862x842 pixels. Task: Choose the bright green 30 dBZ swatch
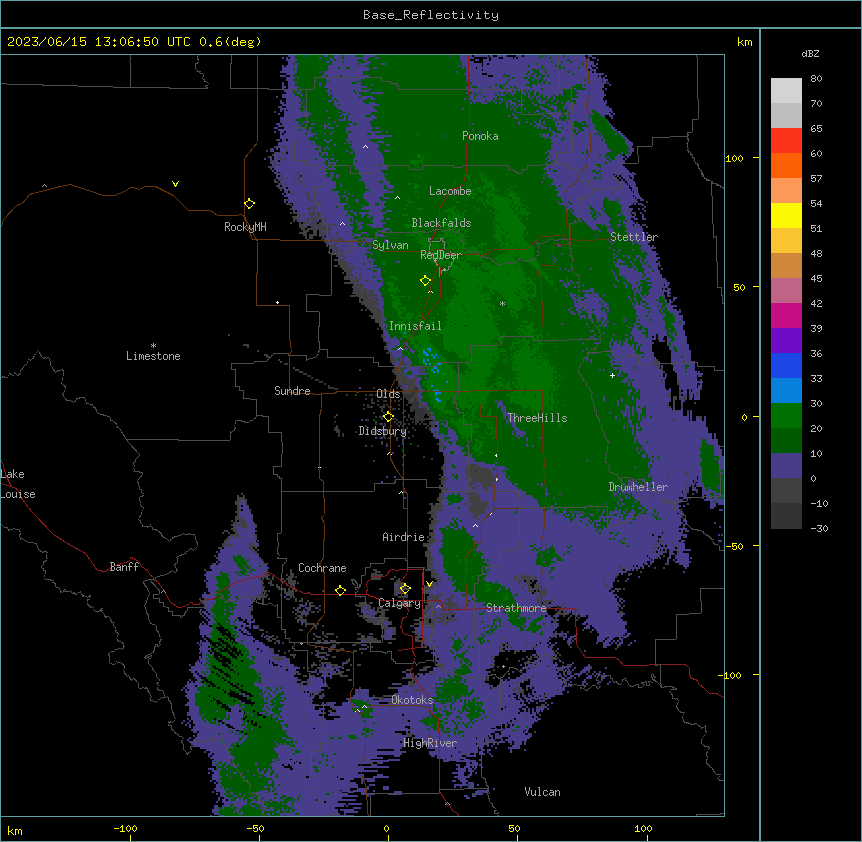pyautogui.click(x=786, y=416)
